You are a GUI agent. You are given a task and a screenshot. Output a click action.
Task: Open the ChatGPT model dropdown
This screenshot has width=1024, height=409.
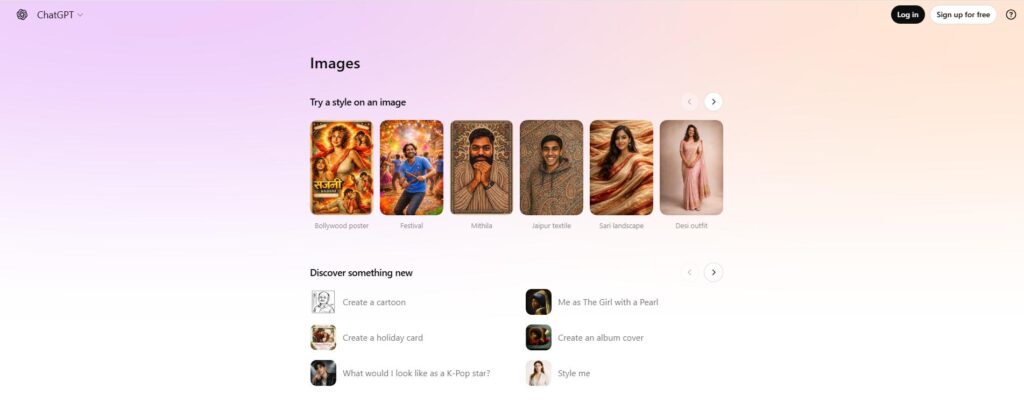(x=61, y=15)
